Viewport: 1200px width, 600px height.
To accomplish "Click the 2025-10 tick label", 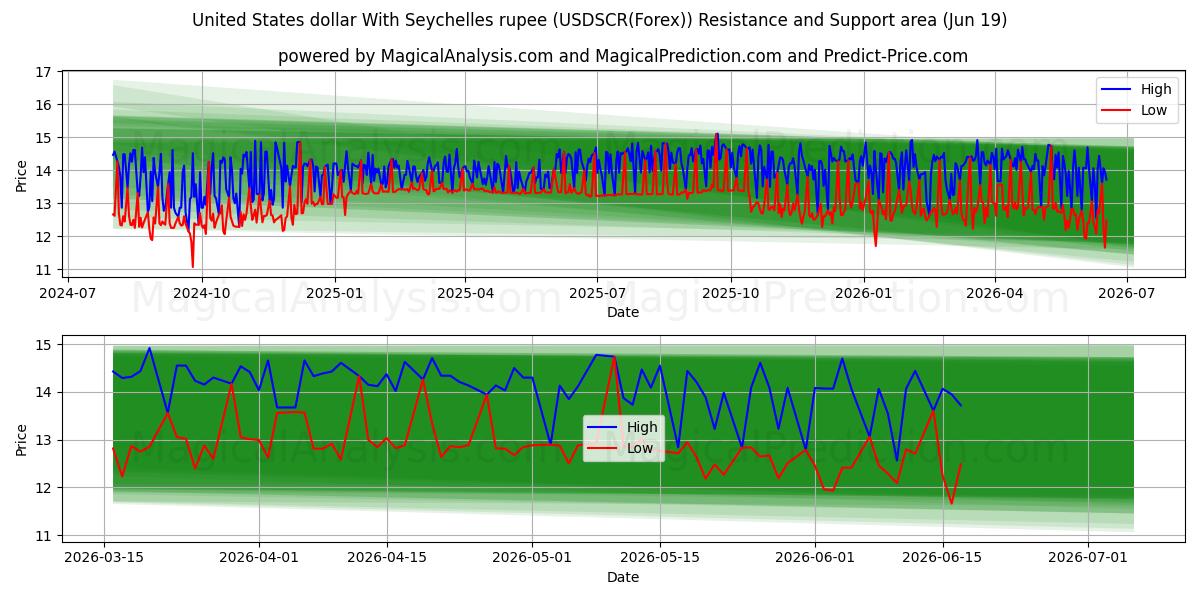I will click(730, 293).
